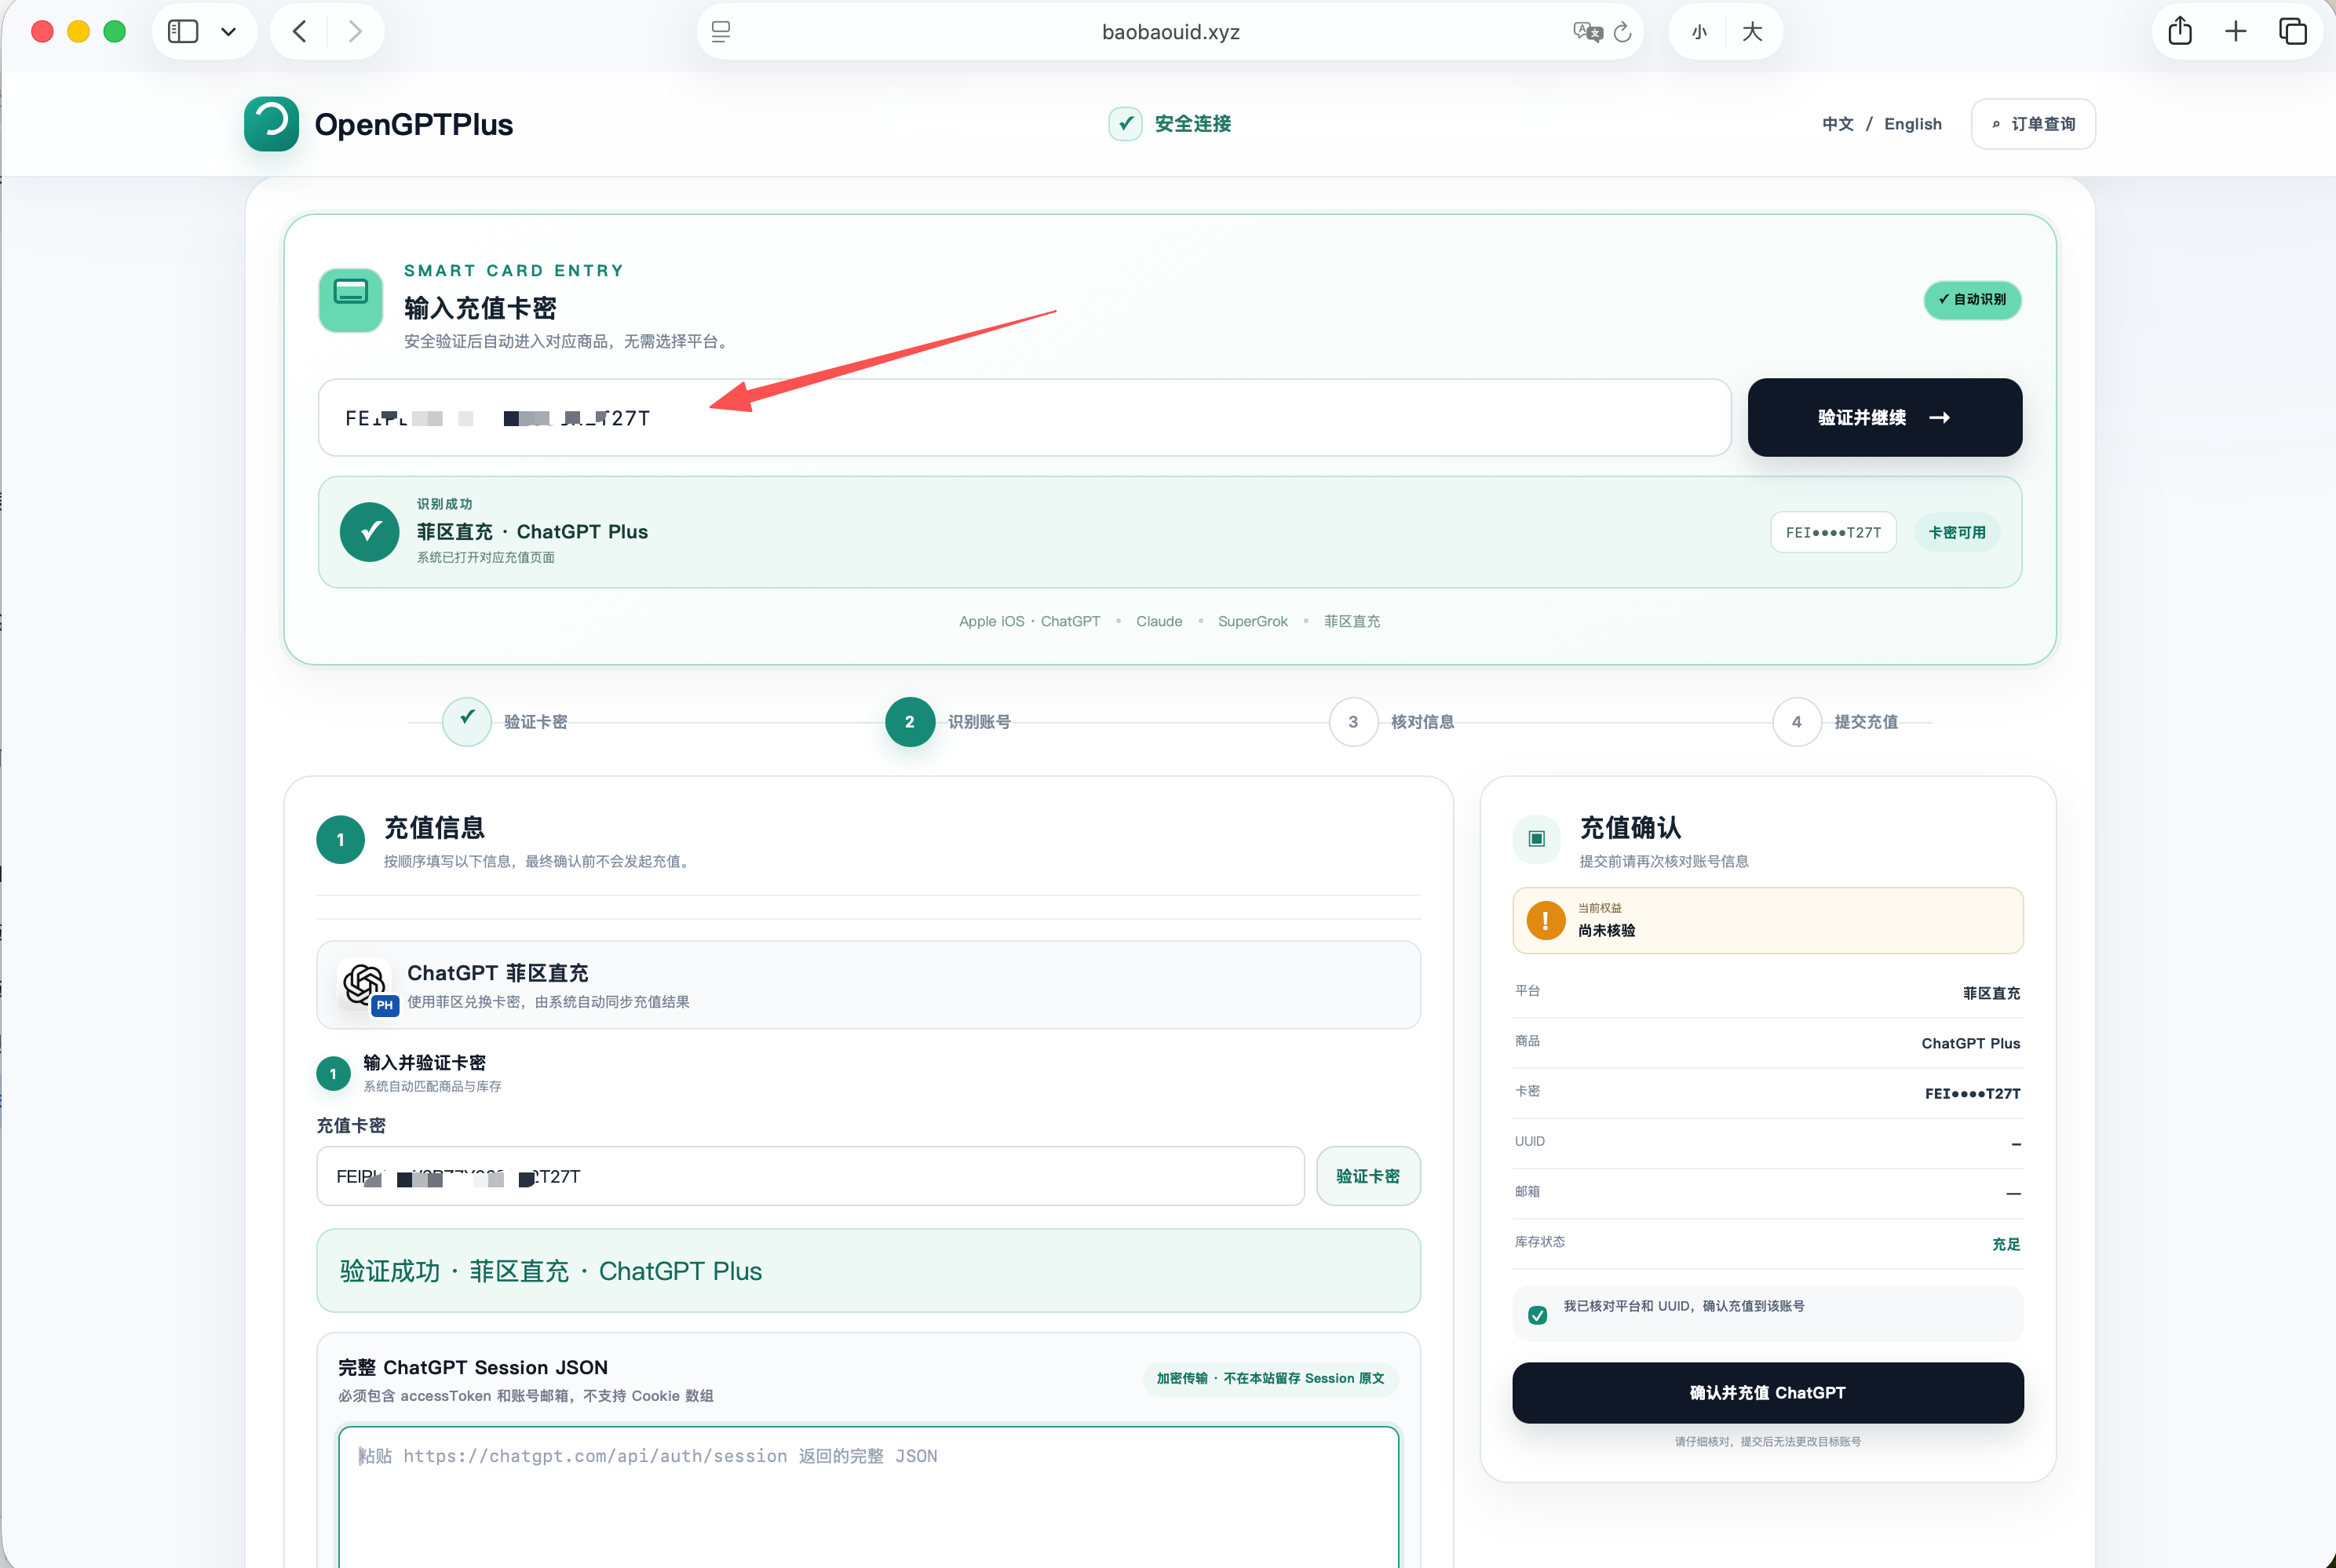The height and width of the screenshot is (1568, 2336).
Task: Select Apple iOS · ChatGPT platform label
Action: [1029, 621]
